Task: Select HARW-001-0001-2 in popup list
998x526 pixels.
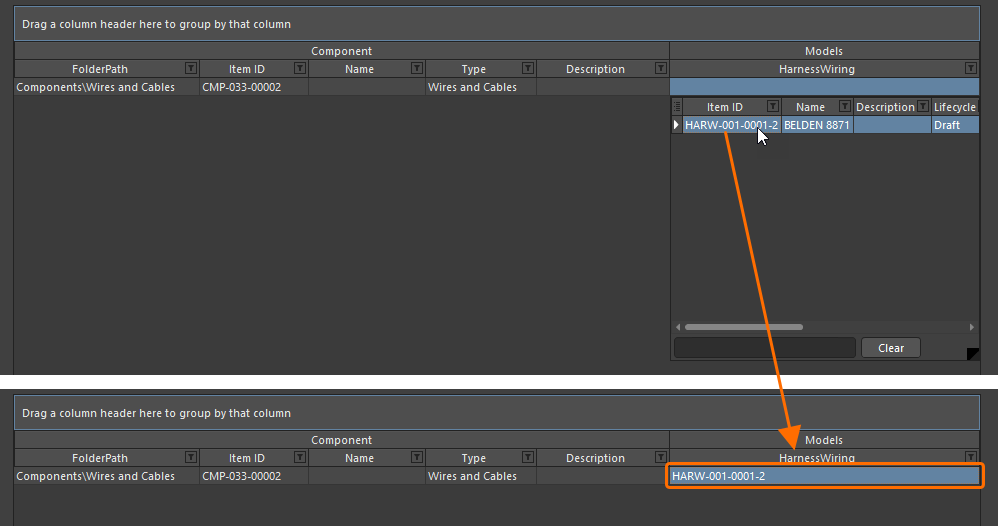Action: click(x=731, y=125)
